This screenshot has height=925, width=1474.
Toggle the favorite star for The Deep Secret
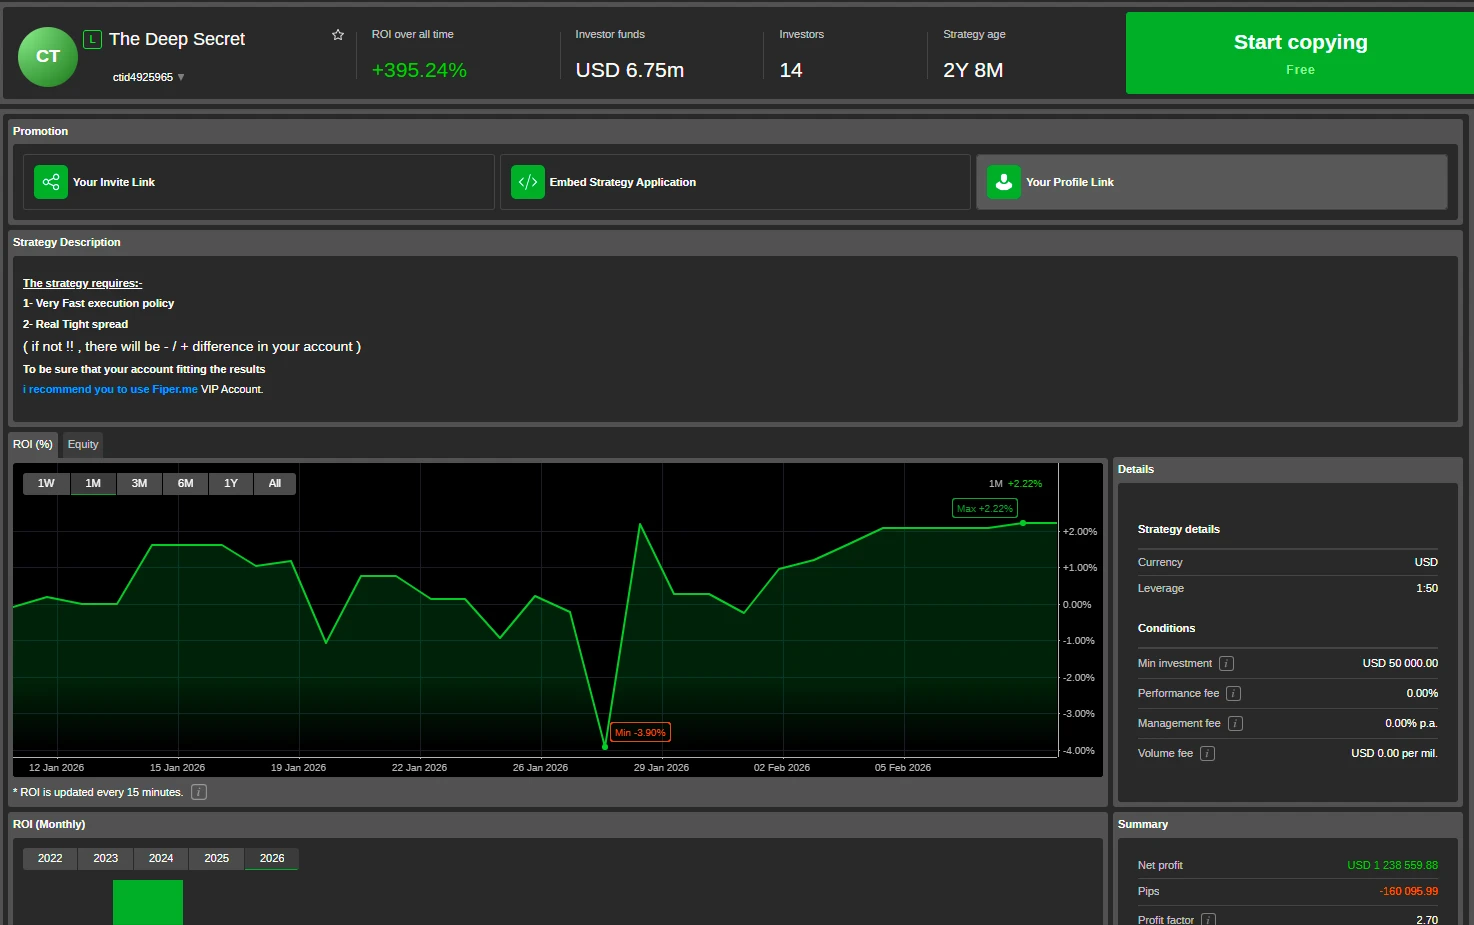pyautogui.click(x=337, y=33)
